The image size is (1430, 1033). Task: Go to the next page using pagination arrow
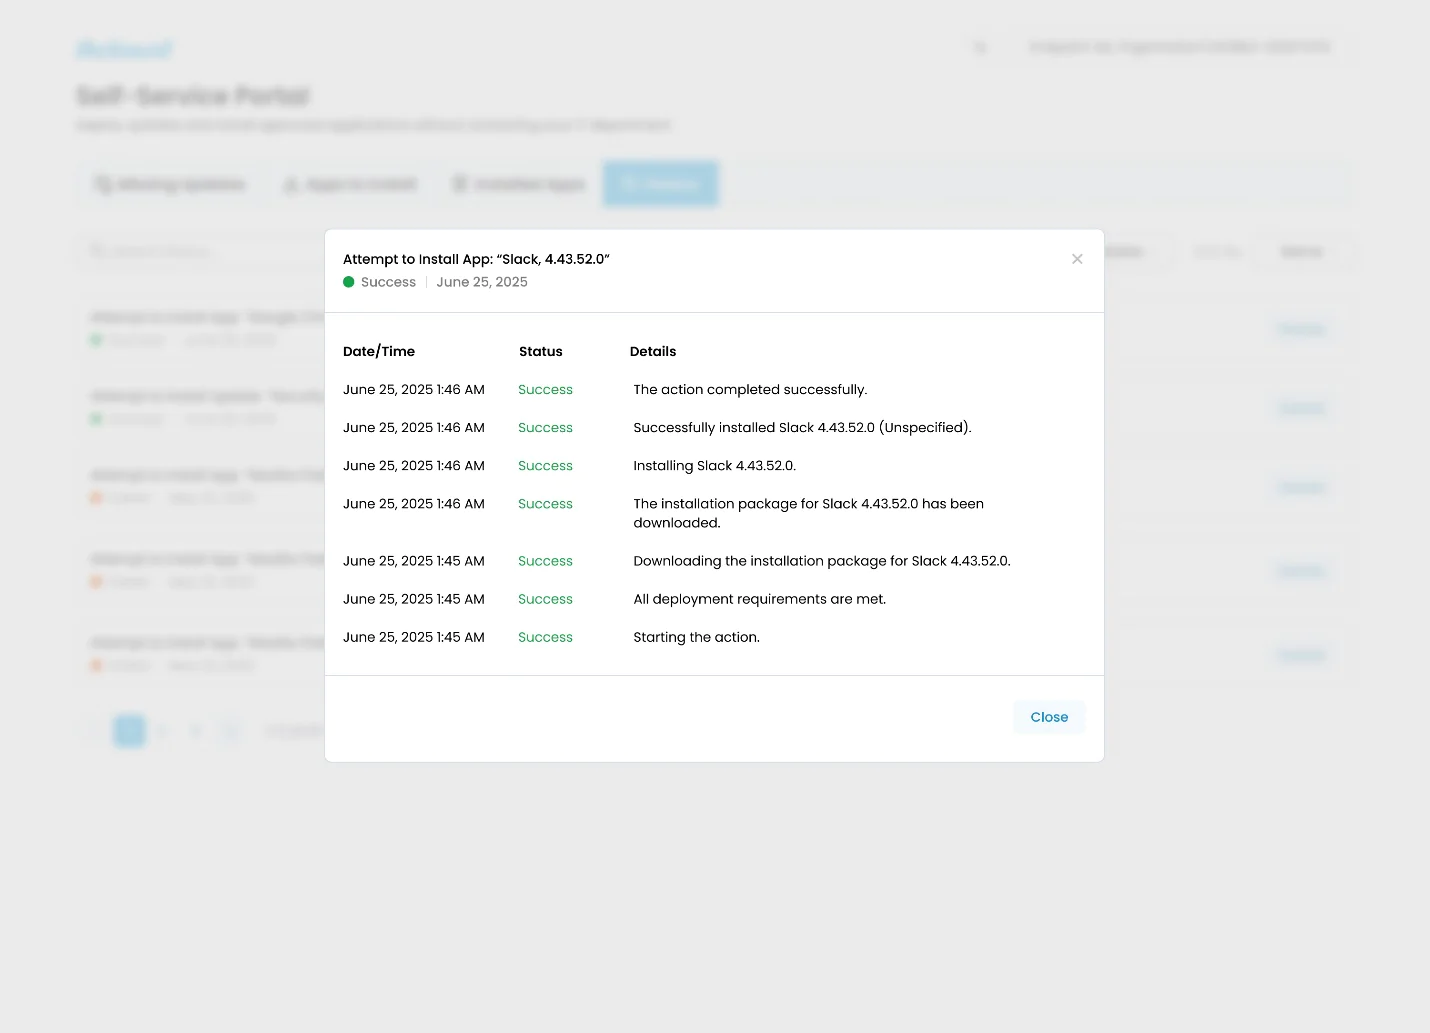(x=231, y=731)
